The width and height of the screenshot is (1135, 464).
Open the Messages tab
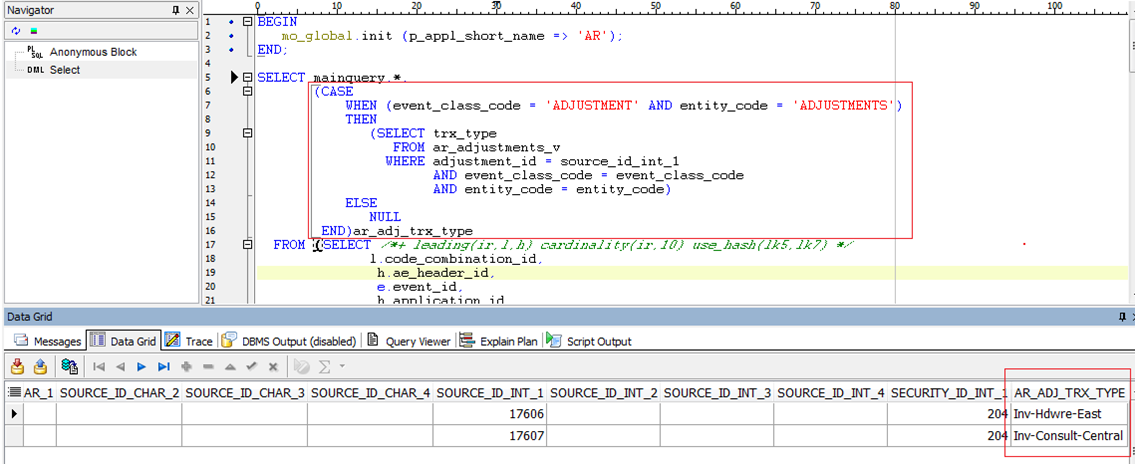pyautogui.click(x=48, y=341)
